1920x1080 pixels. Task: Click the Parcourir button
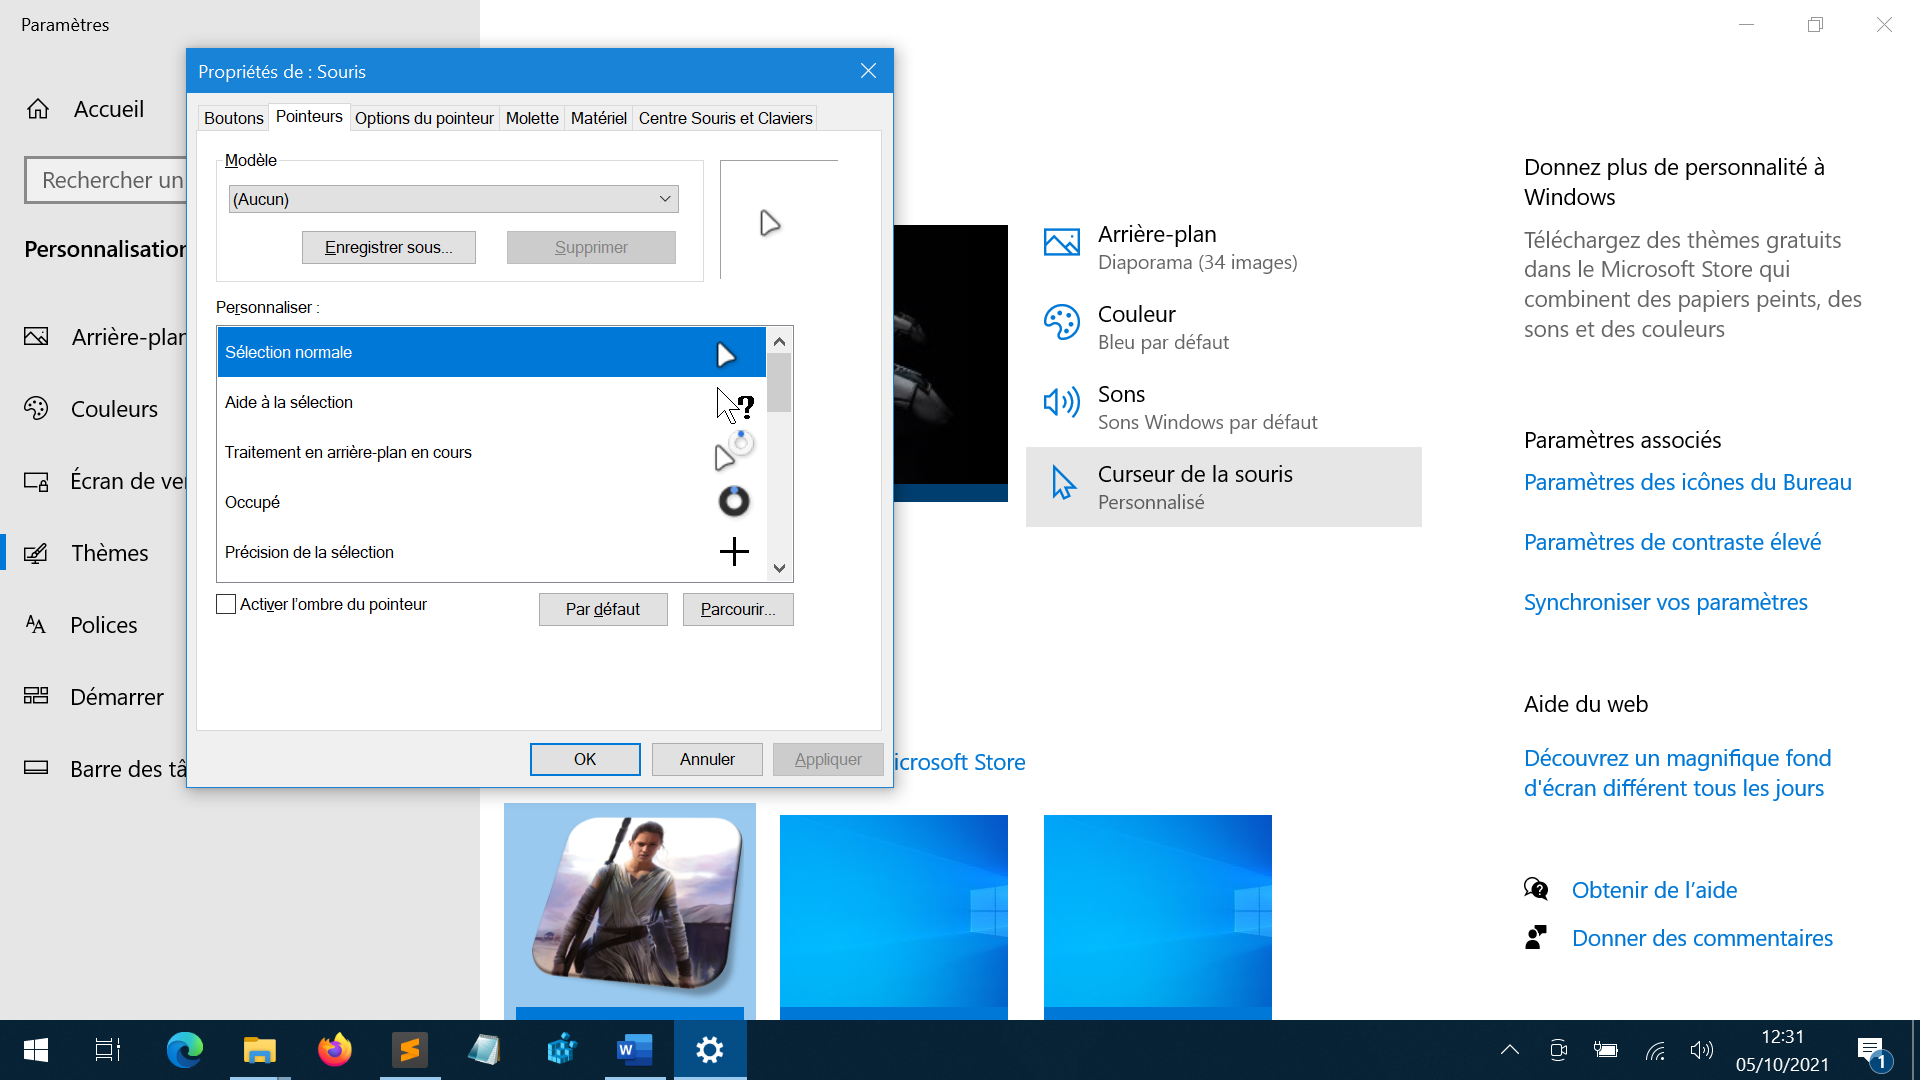(x=738, y=610)
